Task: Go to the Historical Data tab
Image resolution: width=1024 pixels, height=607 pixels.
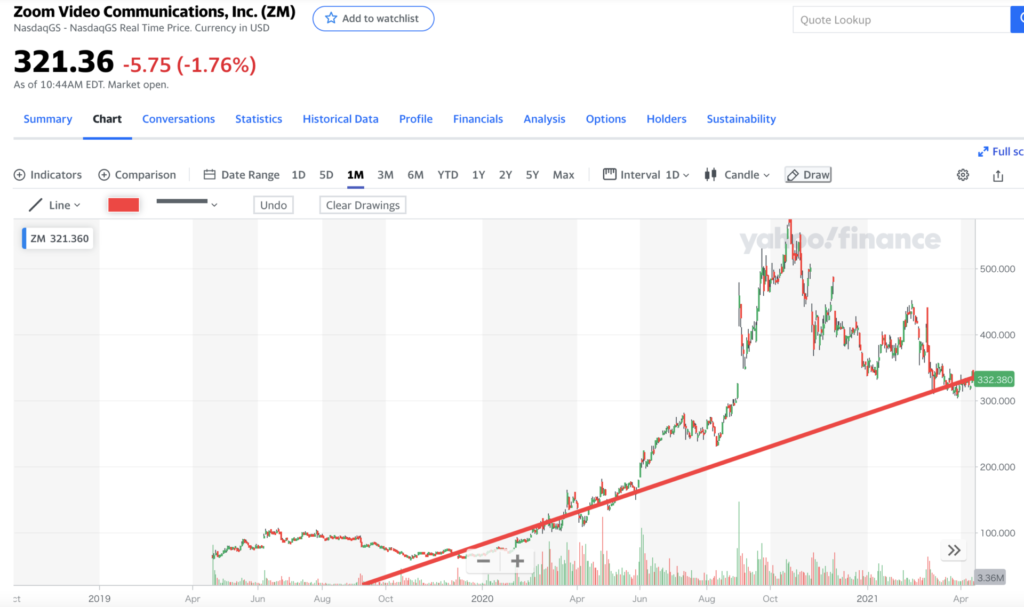Action: [340, 119]
